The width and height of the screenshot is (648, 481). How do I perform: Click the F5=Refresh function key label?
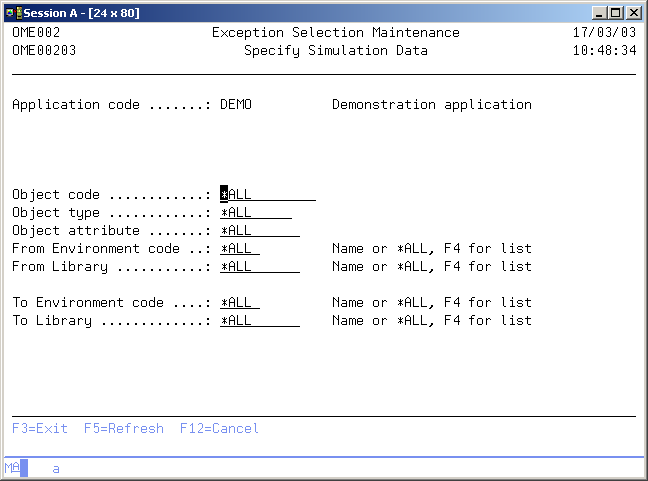pos(121,429)
